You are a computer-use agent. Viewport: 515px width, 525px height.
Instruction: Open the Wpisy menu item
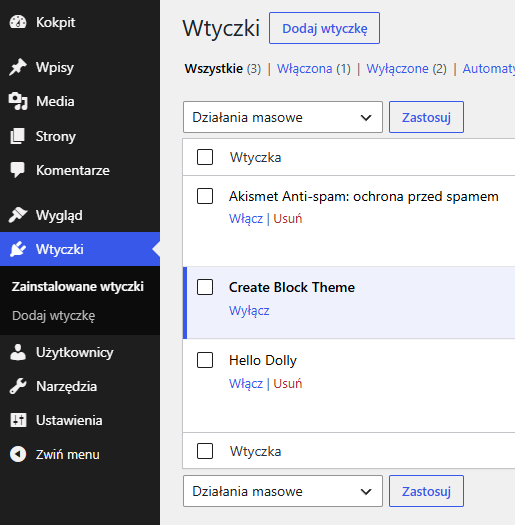80,67
